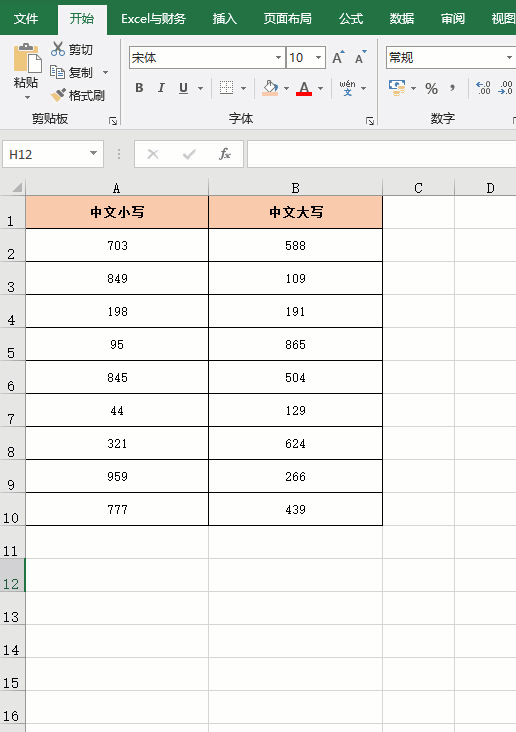Viewport: 516px width, 732px height.
Task: Open the Excel与财务 tab
Action: coord(153,19)
